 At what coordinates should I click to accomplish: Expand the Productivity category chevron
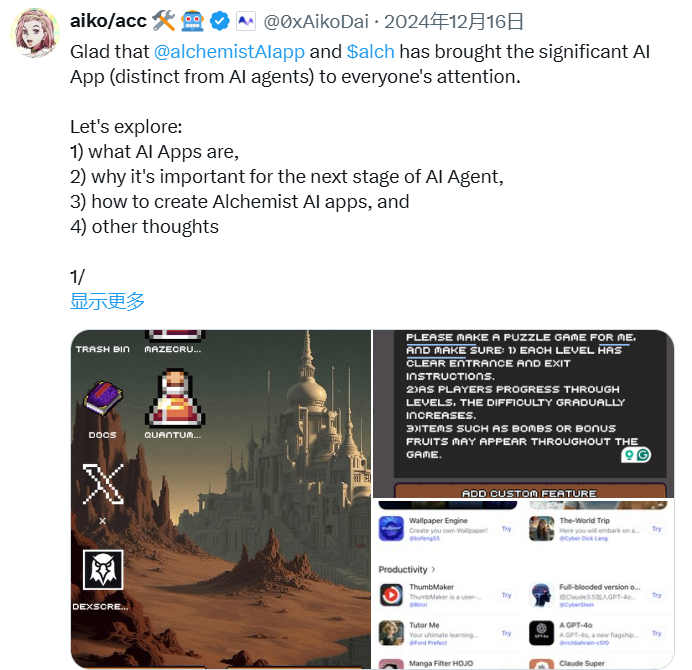(x=433, y=570)
